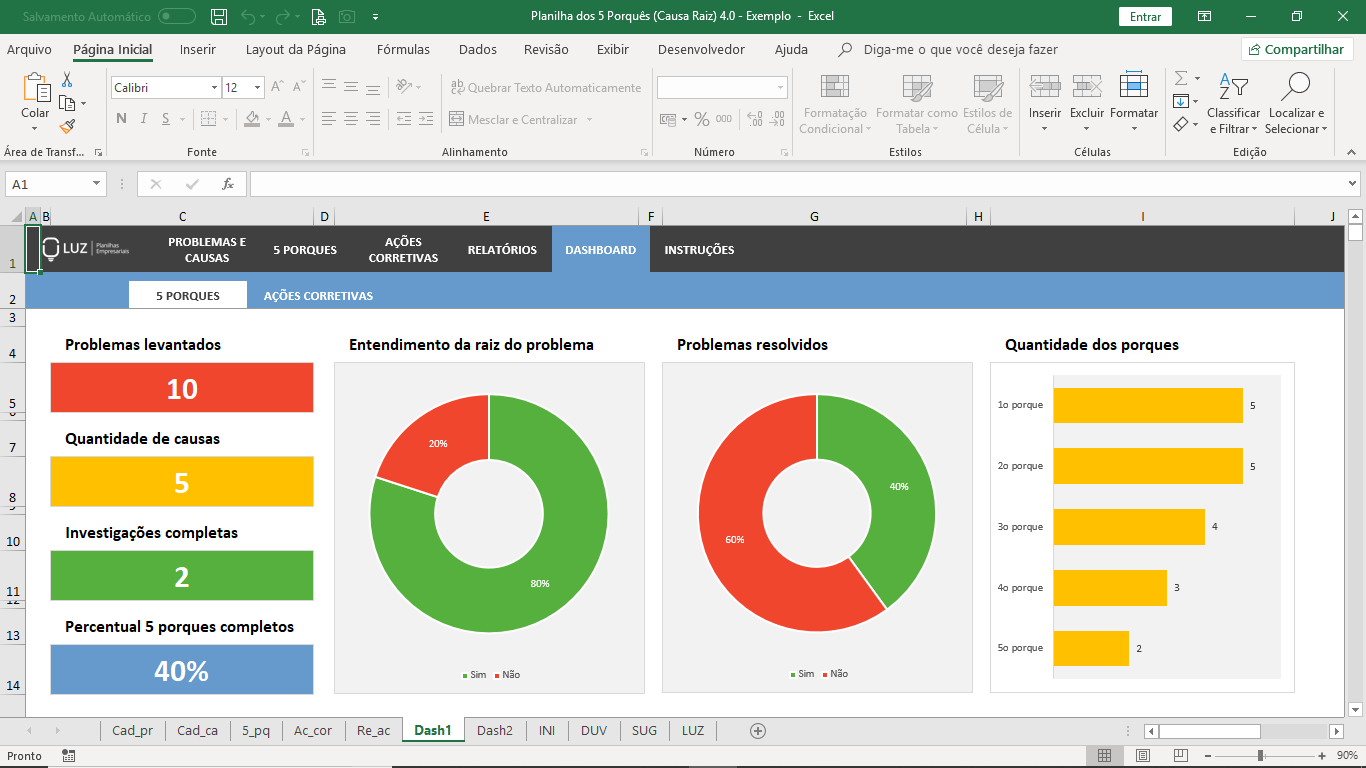Click the Localizar e Selecionar magnifier
Viewport: 1366px width, 768px height.
pos(1296,86)
